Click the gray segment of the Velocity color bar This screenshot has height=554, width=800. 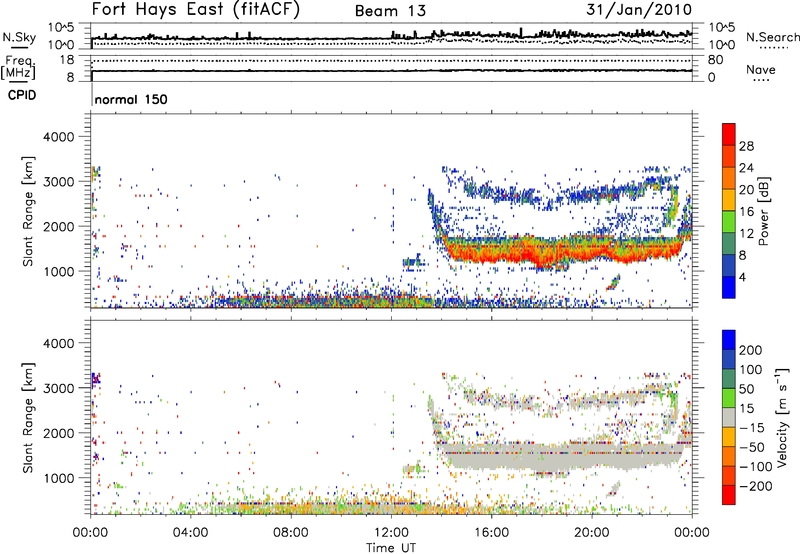(729, 417)
